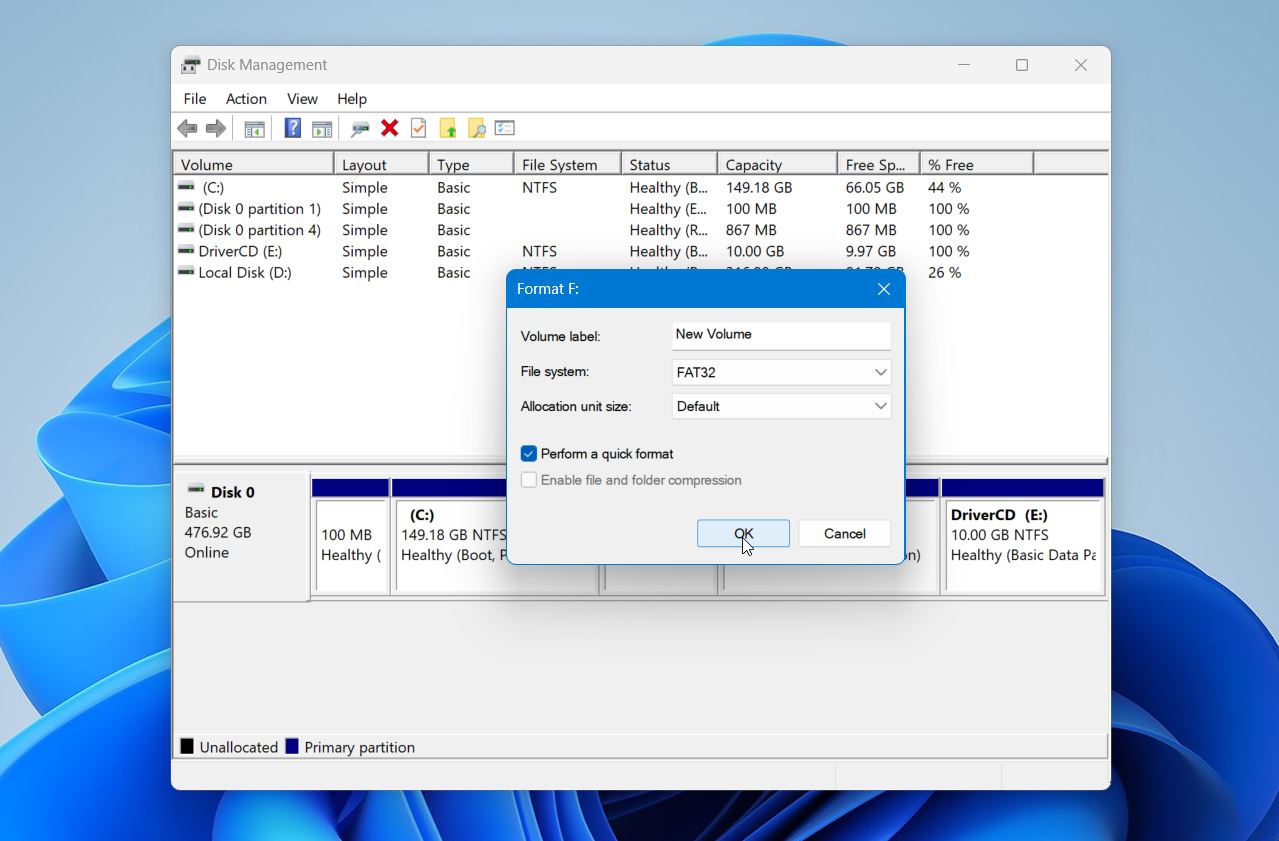Click the drive icon beside Local Disk (D:)
Screen dimensions: 1279x841
(186, 271)
